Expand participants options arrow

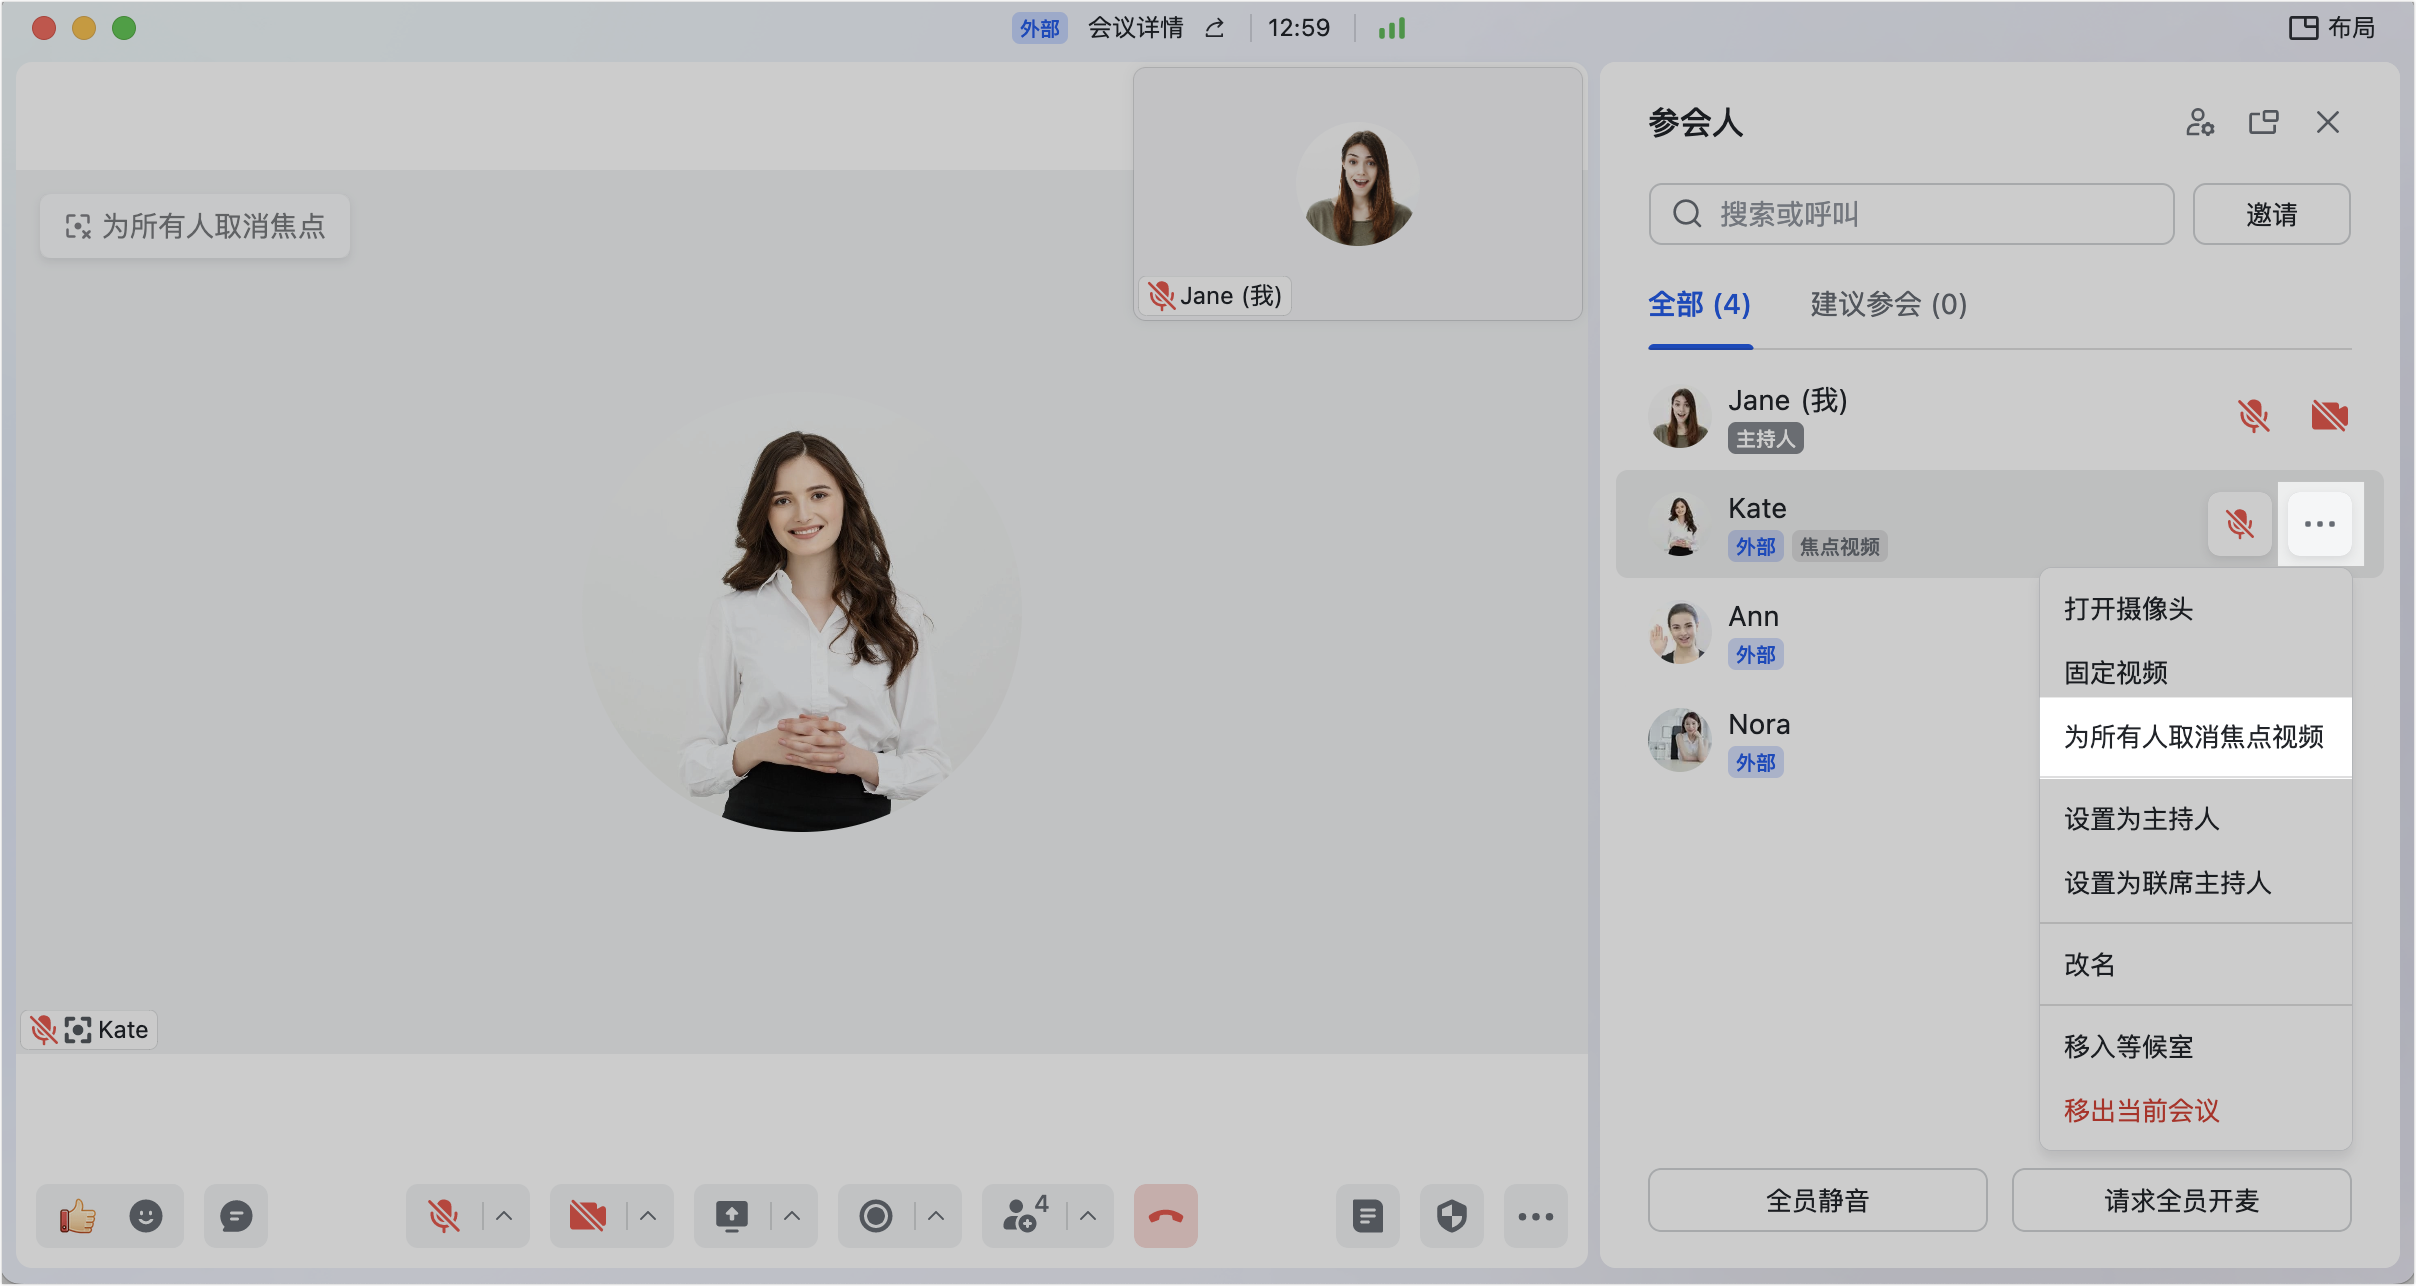[x=1088, y=1216]
